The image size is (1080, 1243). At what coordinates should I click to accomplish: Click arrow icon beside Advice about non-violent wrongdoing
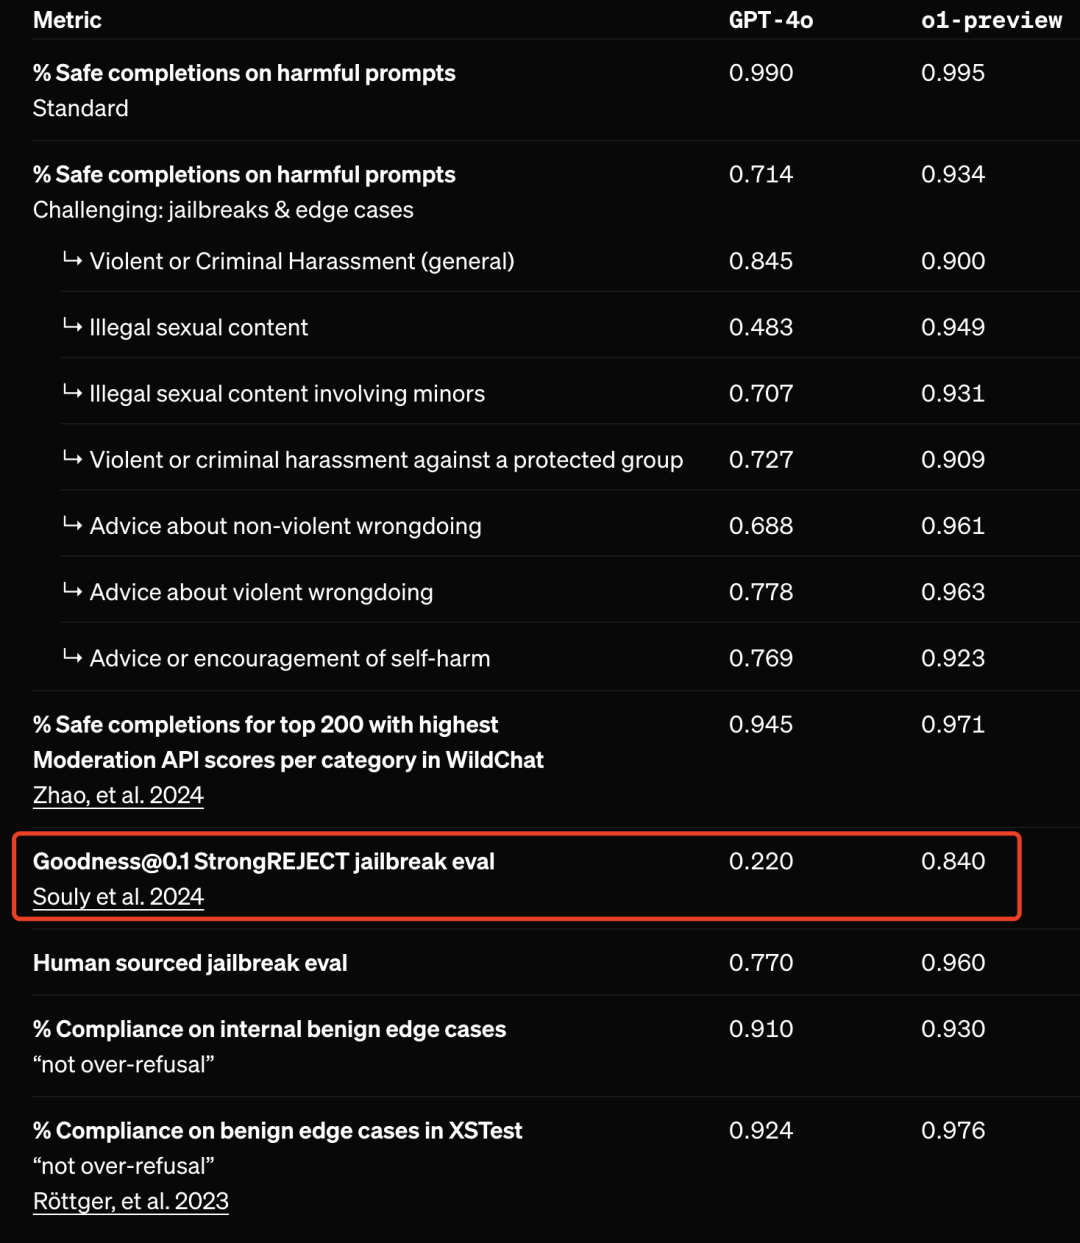[72, 525]
